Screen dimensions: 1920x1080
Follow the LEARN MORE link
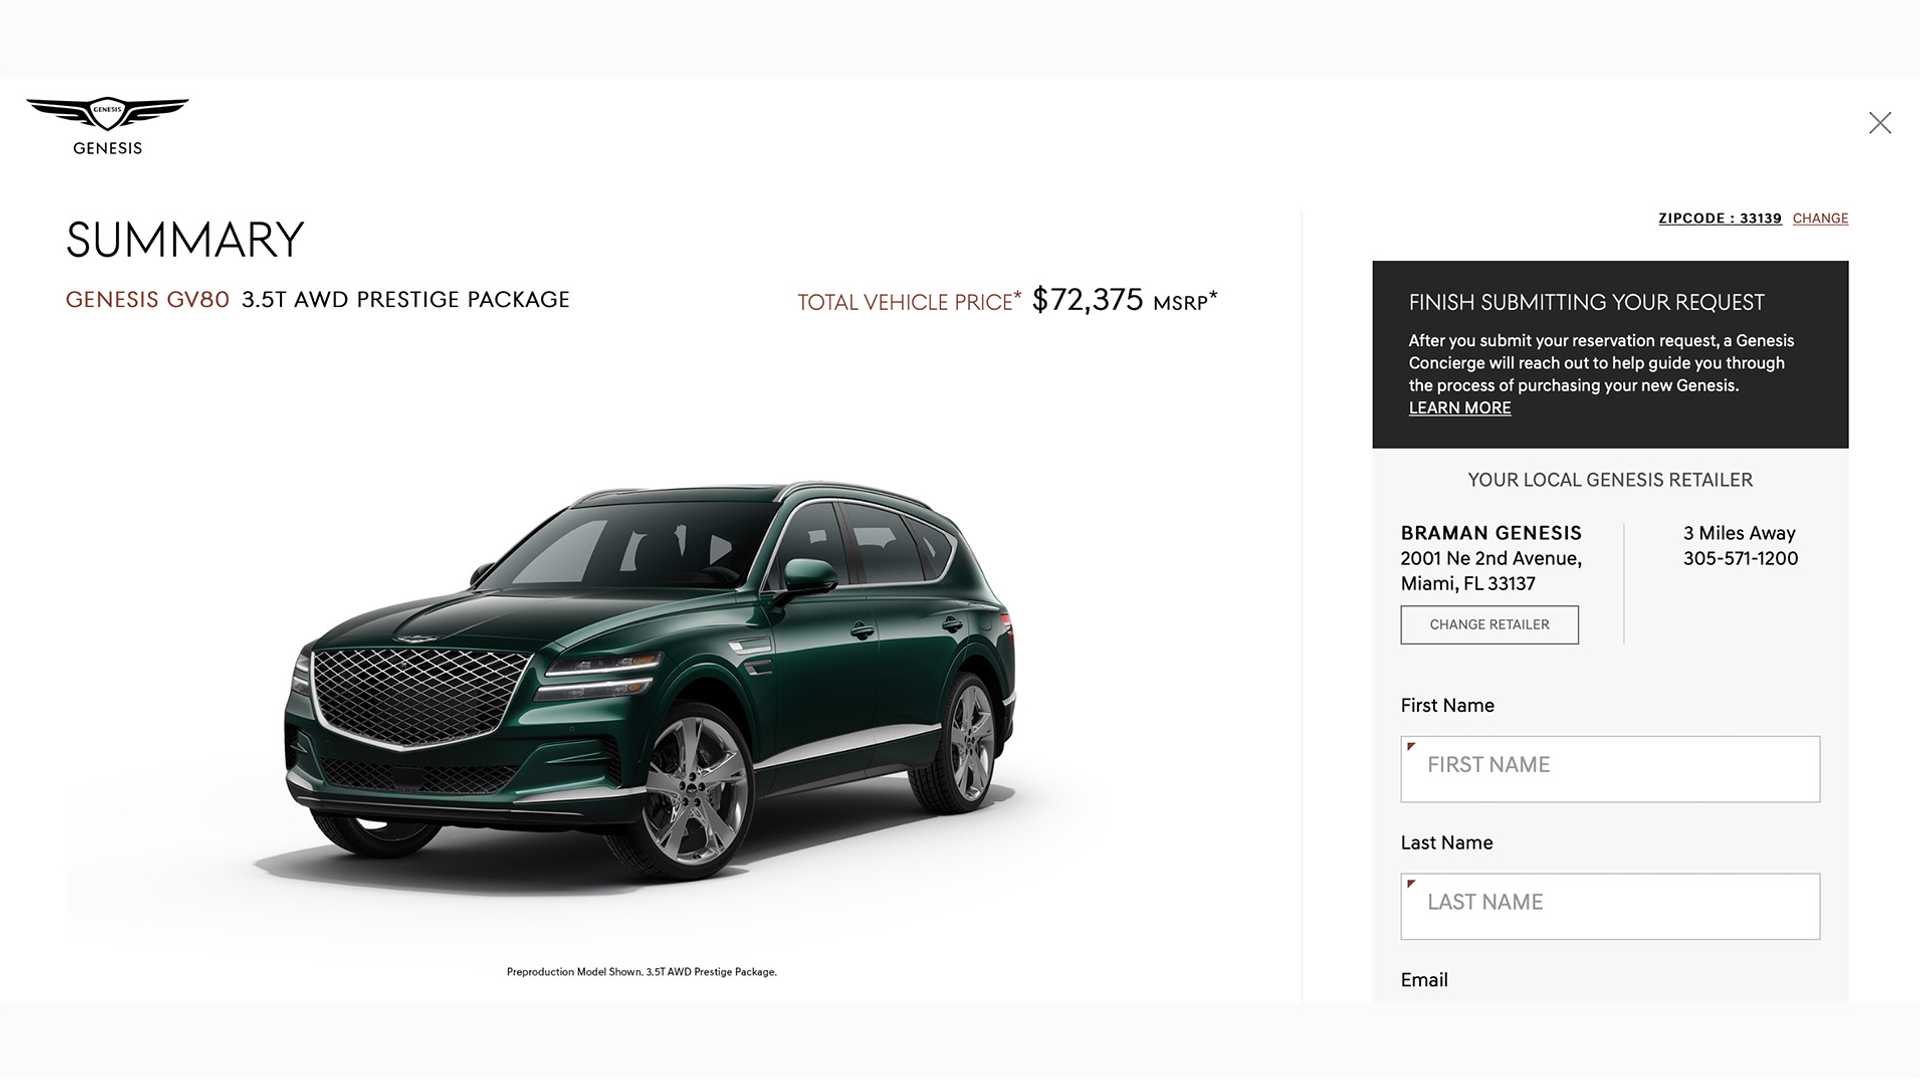click(x=1459, y=408)
